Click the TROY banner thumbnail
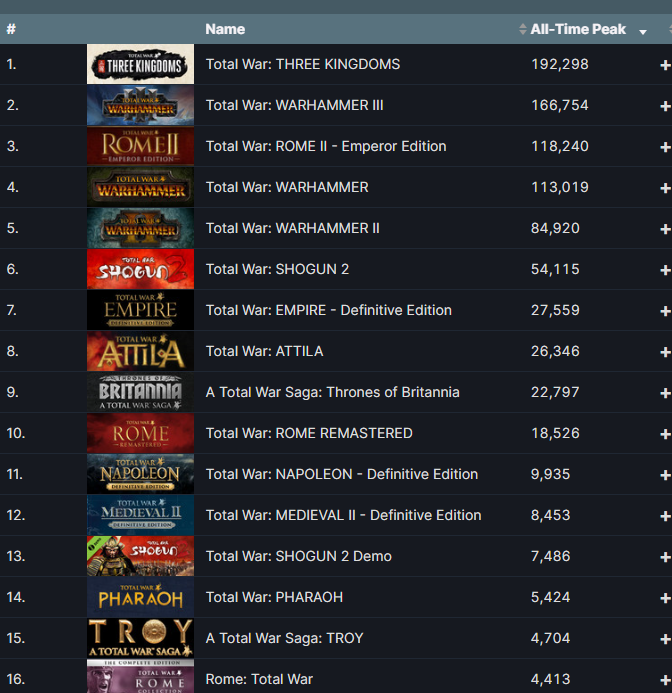The width and height of the screenshot is (672, 693). [x=141, y=638]
